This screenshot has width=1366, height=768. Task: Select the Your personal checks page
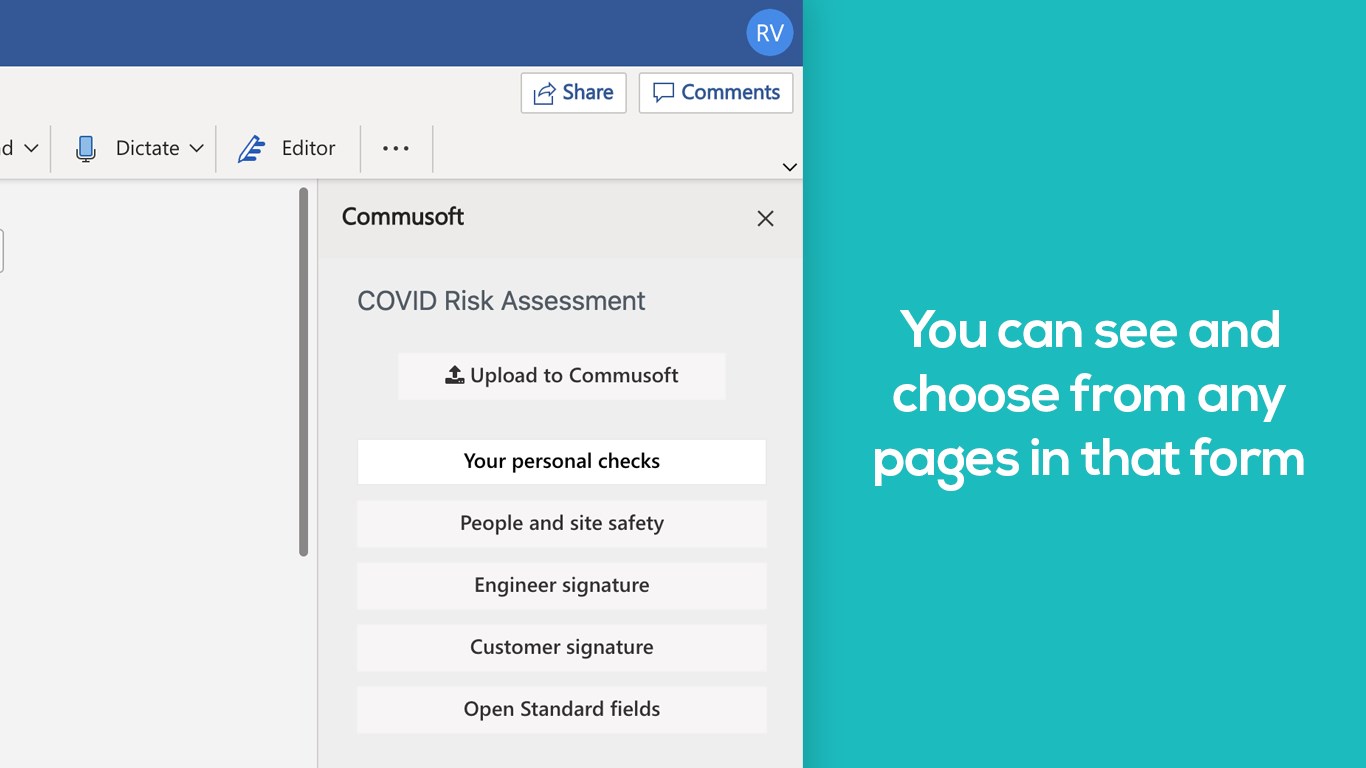[561, 462]
